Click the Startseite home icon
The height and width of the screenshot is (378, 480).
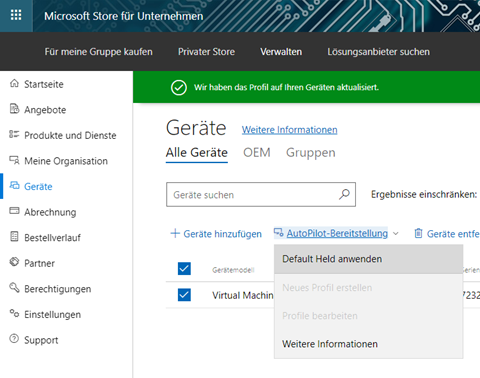tap(14, 83)
